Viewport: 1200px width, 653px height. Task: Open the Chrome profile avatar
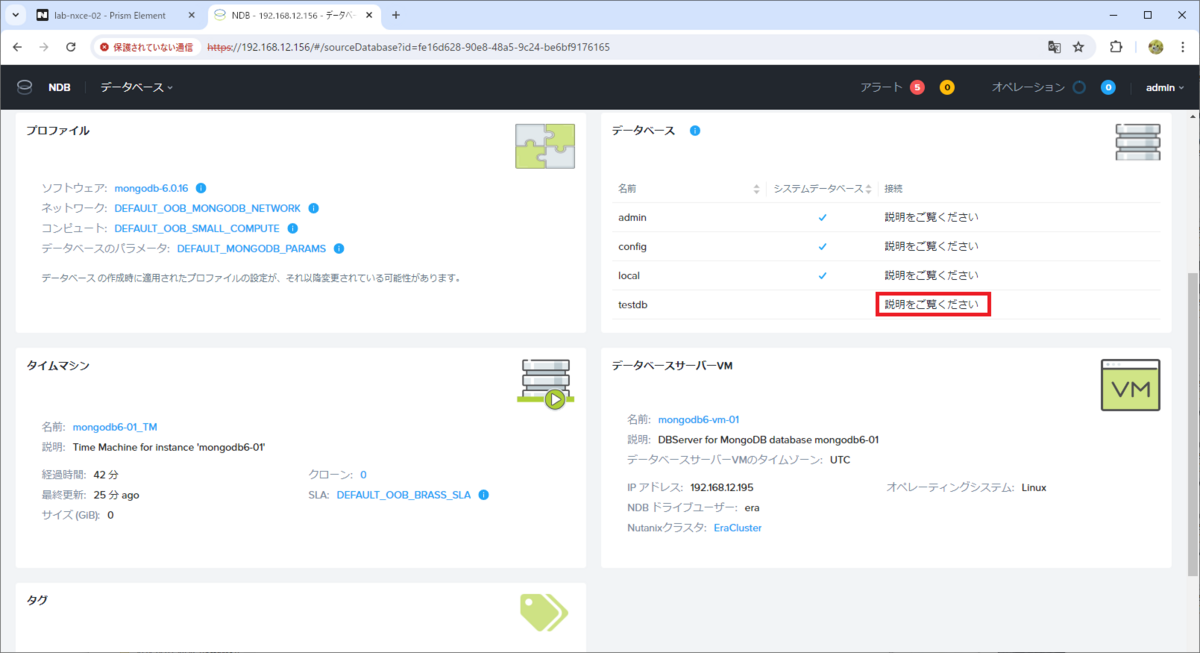pyautogui.click(x=1155, y=47)
